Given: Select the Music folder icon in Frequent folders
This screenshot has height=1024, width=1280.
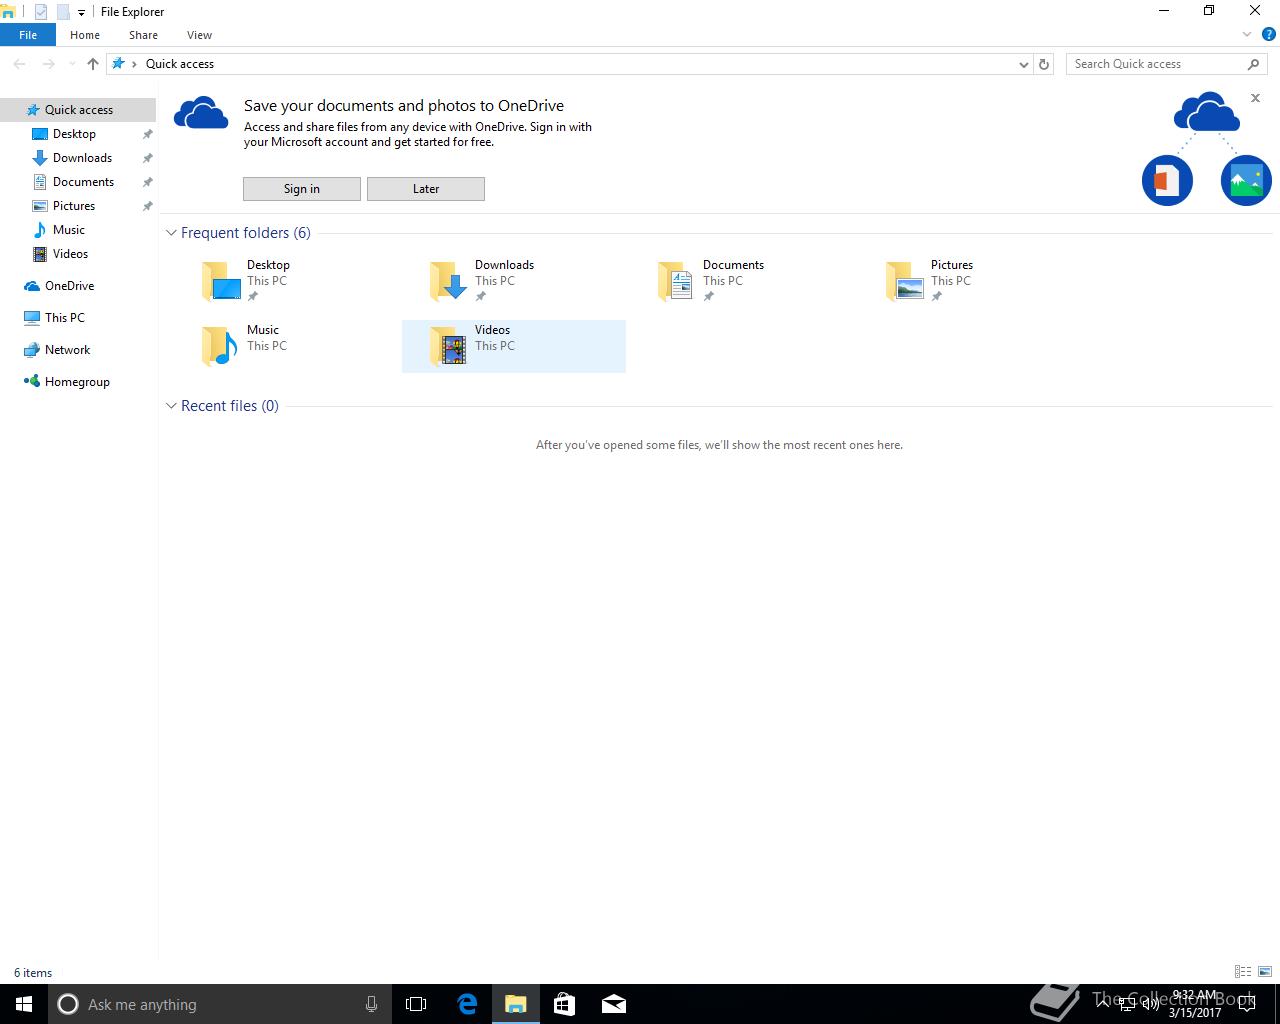Looking at the screenshot, I should 221,346.
